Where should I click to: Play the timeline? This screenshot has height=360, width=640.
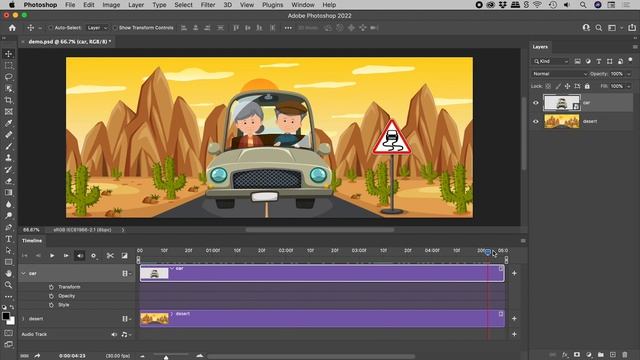pyautogui.click(x=52, y=256)
